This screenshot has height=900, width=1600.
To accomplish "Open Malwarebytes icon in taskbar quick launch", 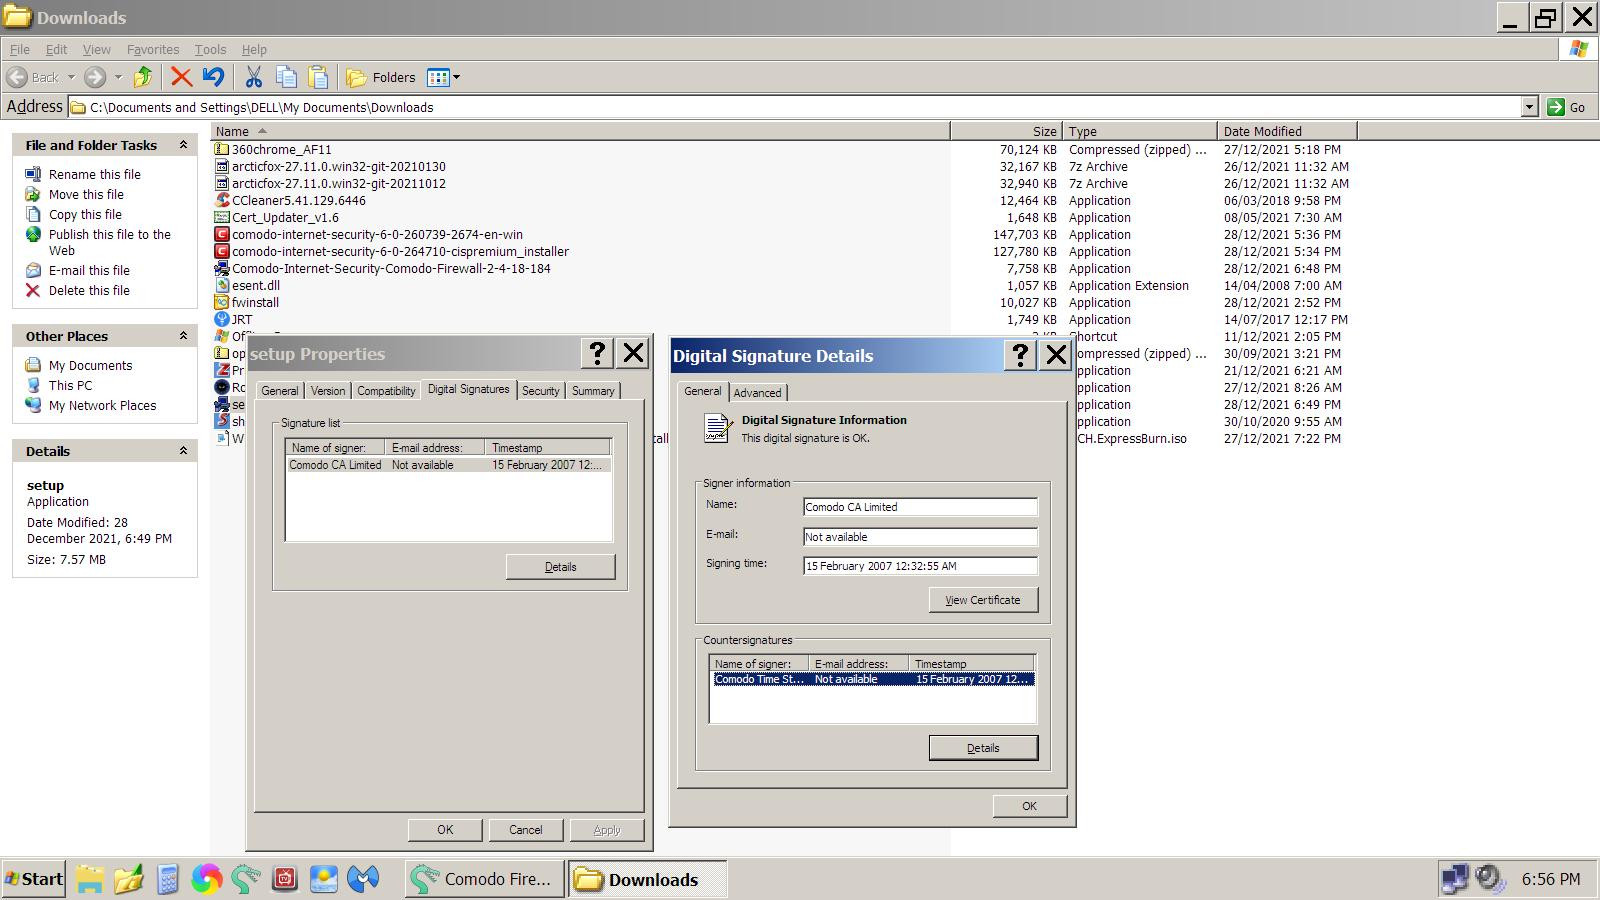I will tap(363, 879).
